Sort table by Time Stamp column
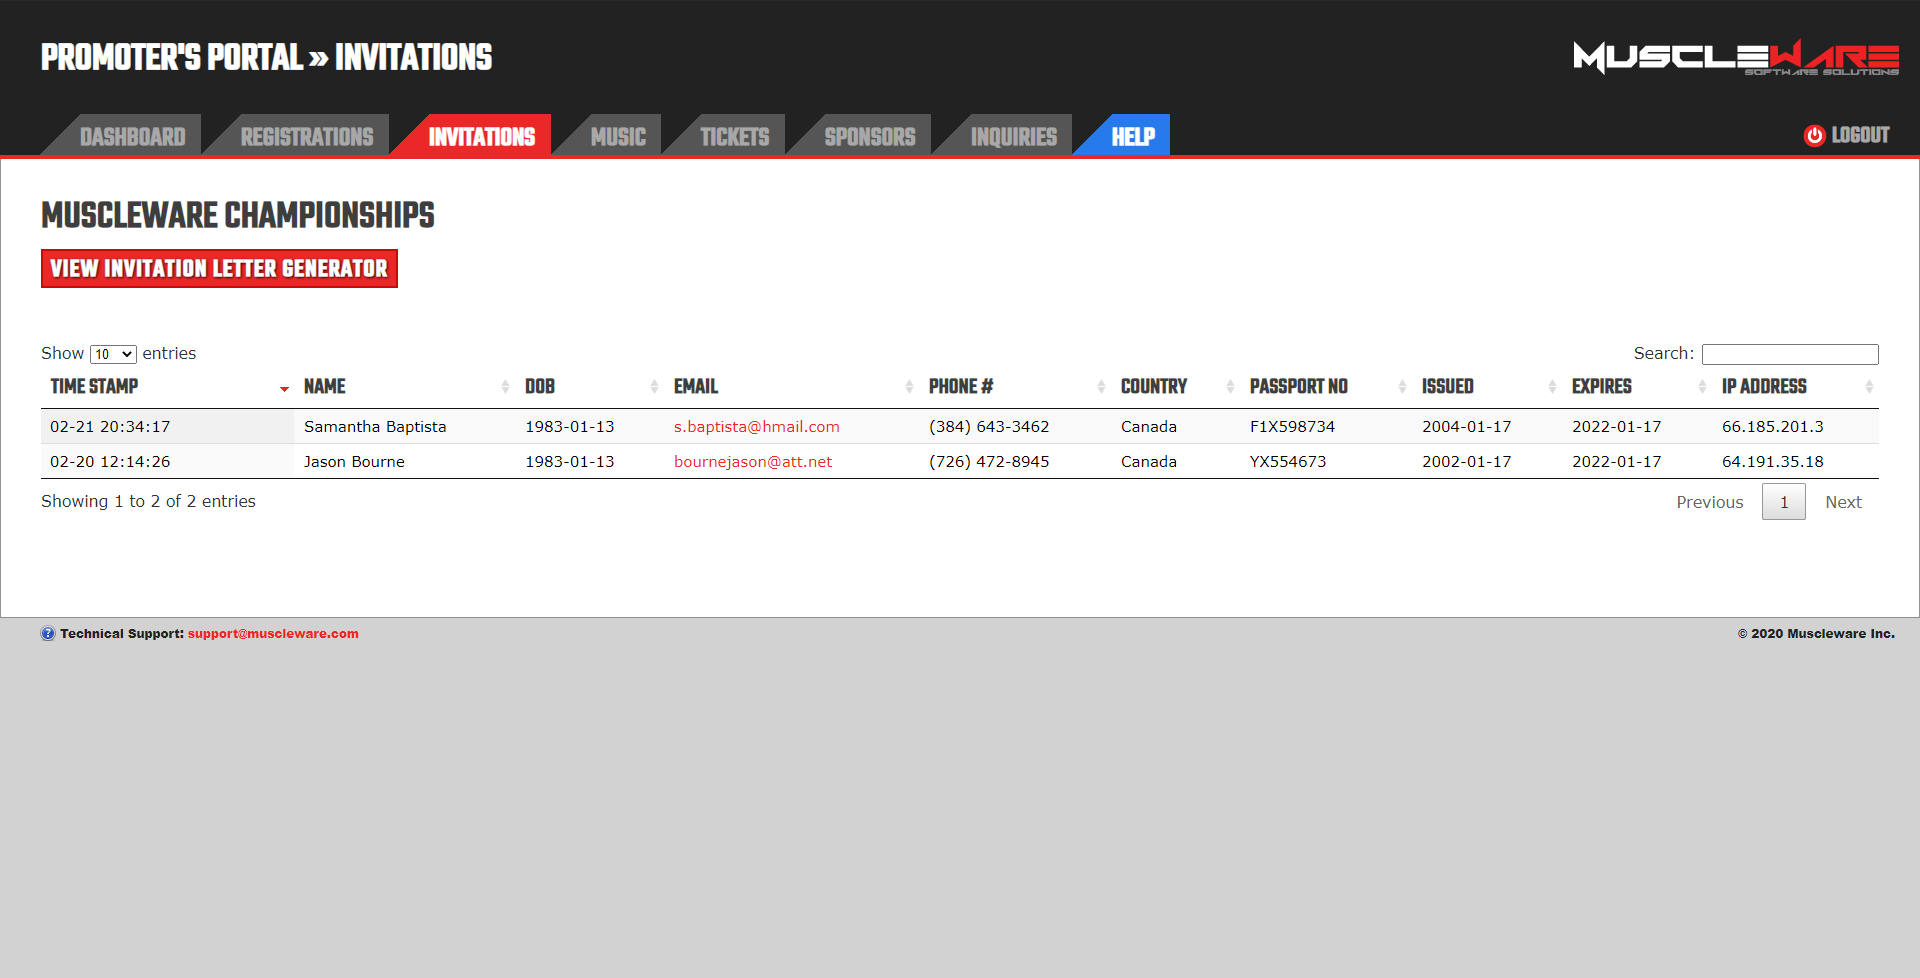 (95, 387)
